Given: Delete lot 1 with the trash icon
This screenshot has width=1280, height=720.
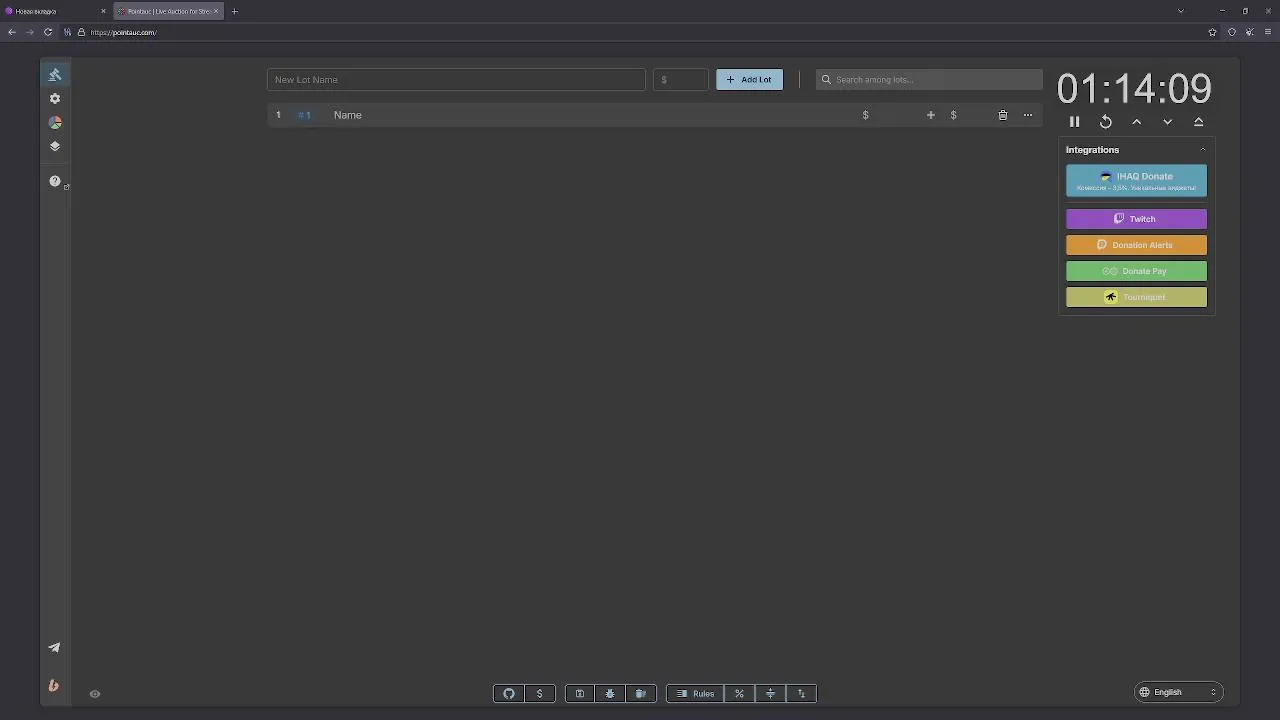Looking at the screenshot, I should 1003,115.
